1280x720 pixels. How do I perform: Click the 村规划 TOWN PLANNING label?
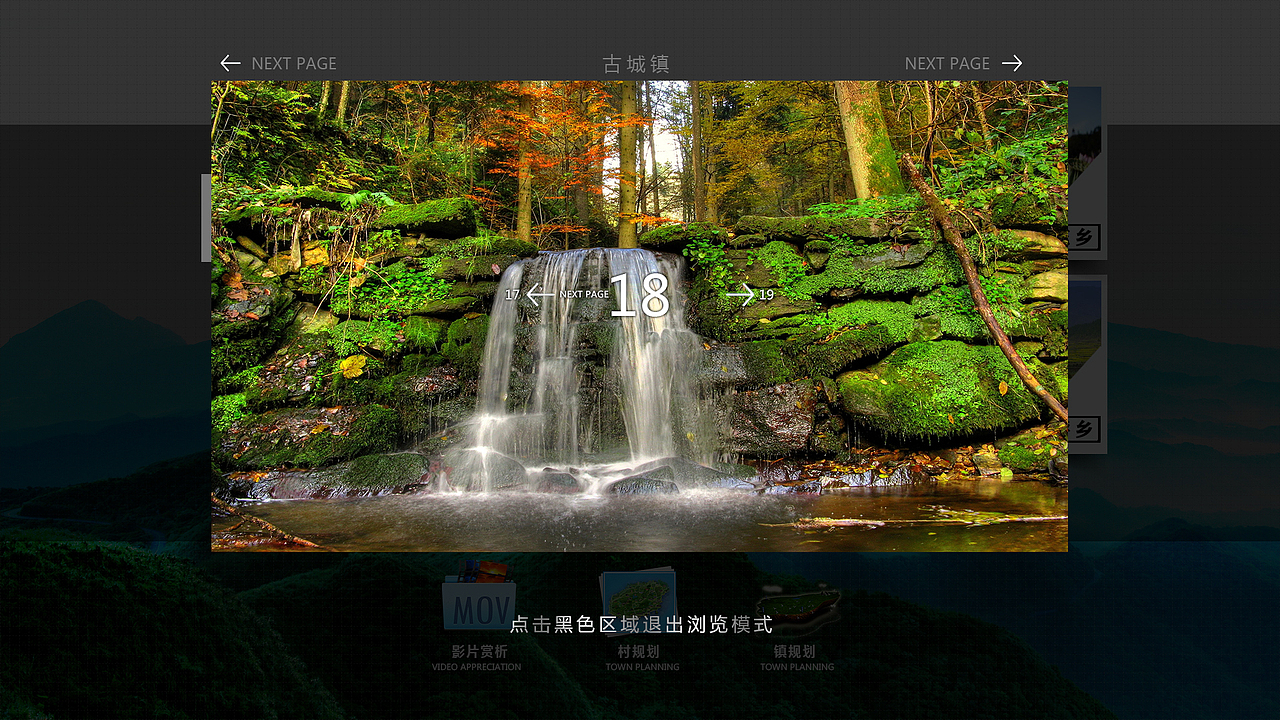(642, 657)
